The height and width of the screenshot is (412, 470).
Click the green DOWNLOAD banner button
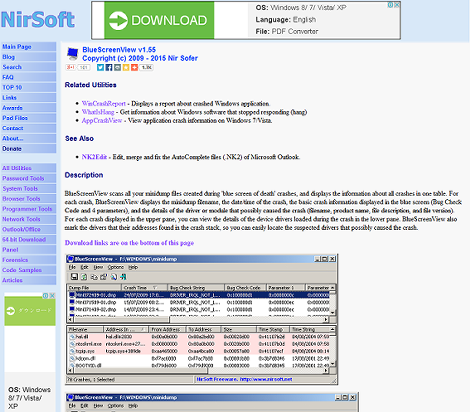click(159, 20)
